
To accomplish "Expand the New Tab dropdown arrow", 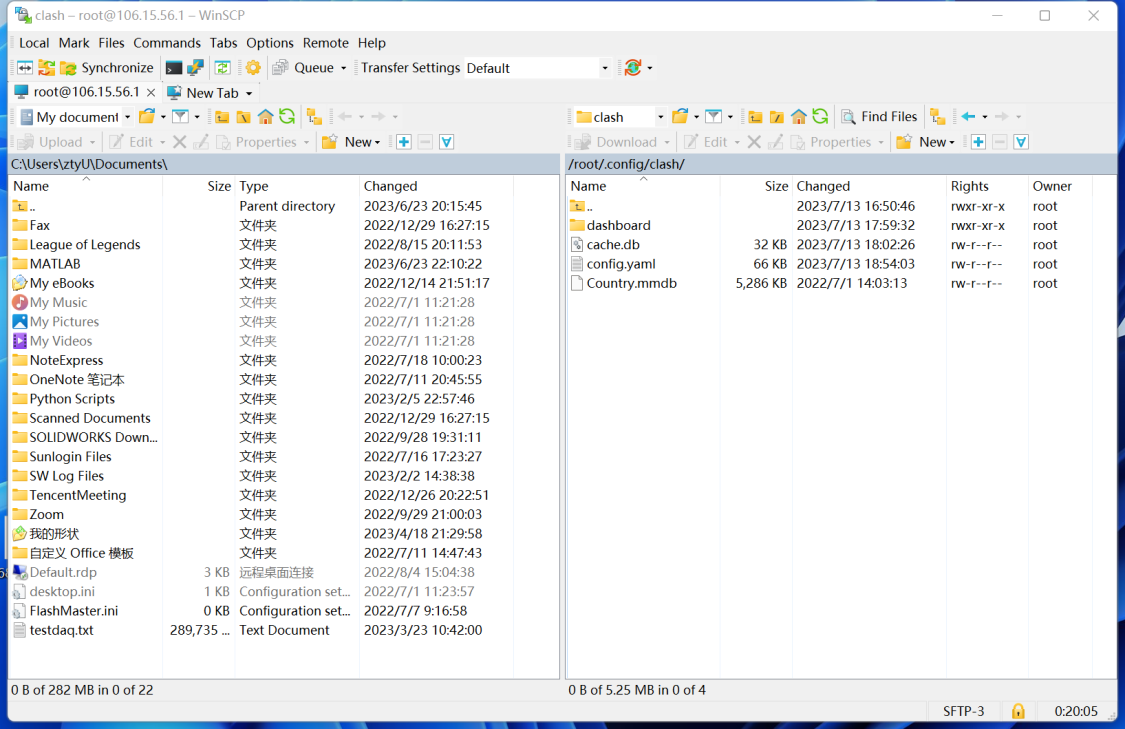I will pyautogui.click(x=249, y=93).
